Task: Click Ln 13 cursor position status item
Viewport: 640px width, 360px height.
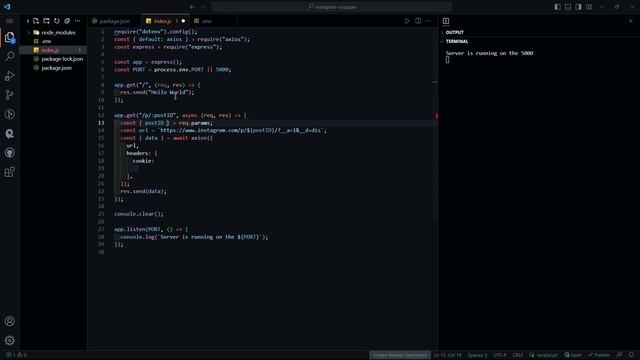Action: pyautogui.click(x=447, y=355)
